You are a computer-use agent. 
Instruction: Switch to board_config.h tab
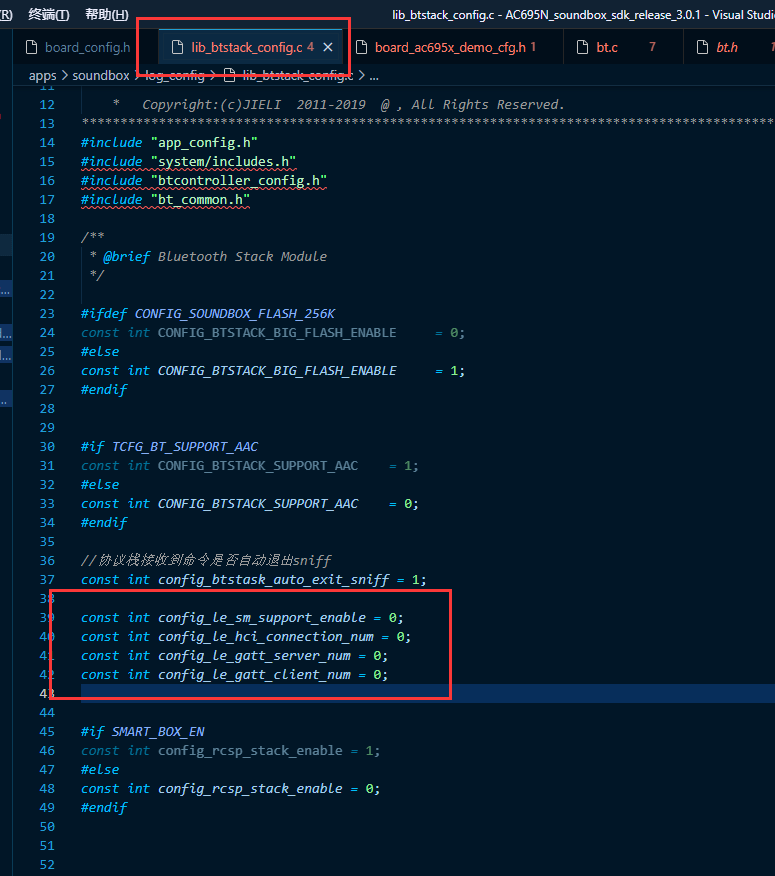pos(78,47)
